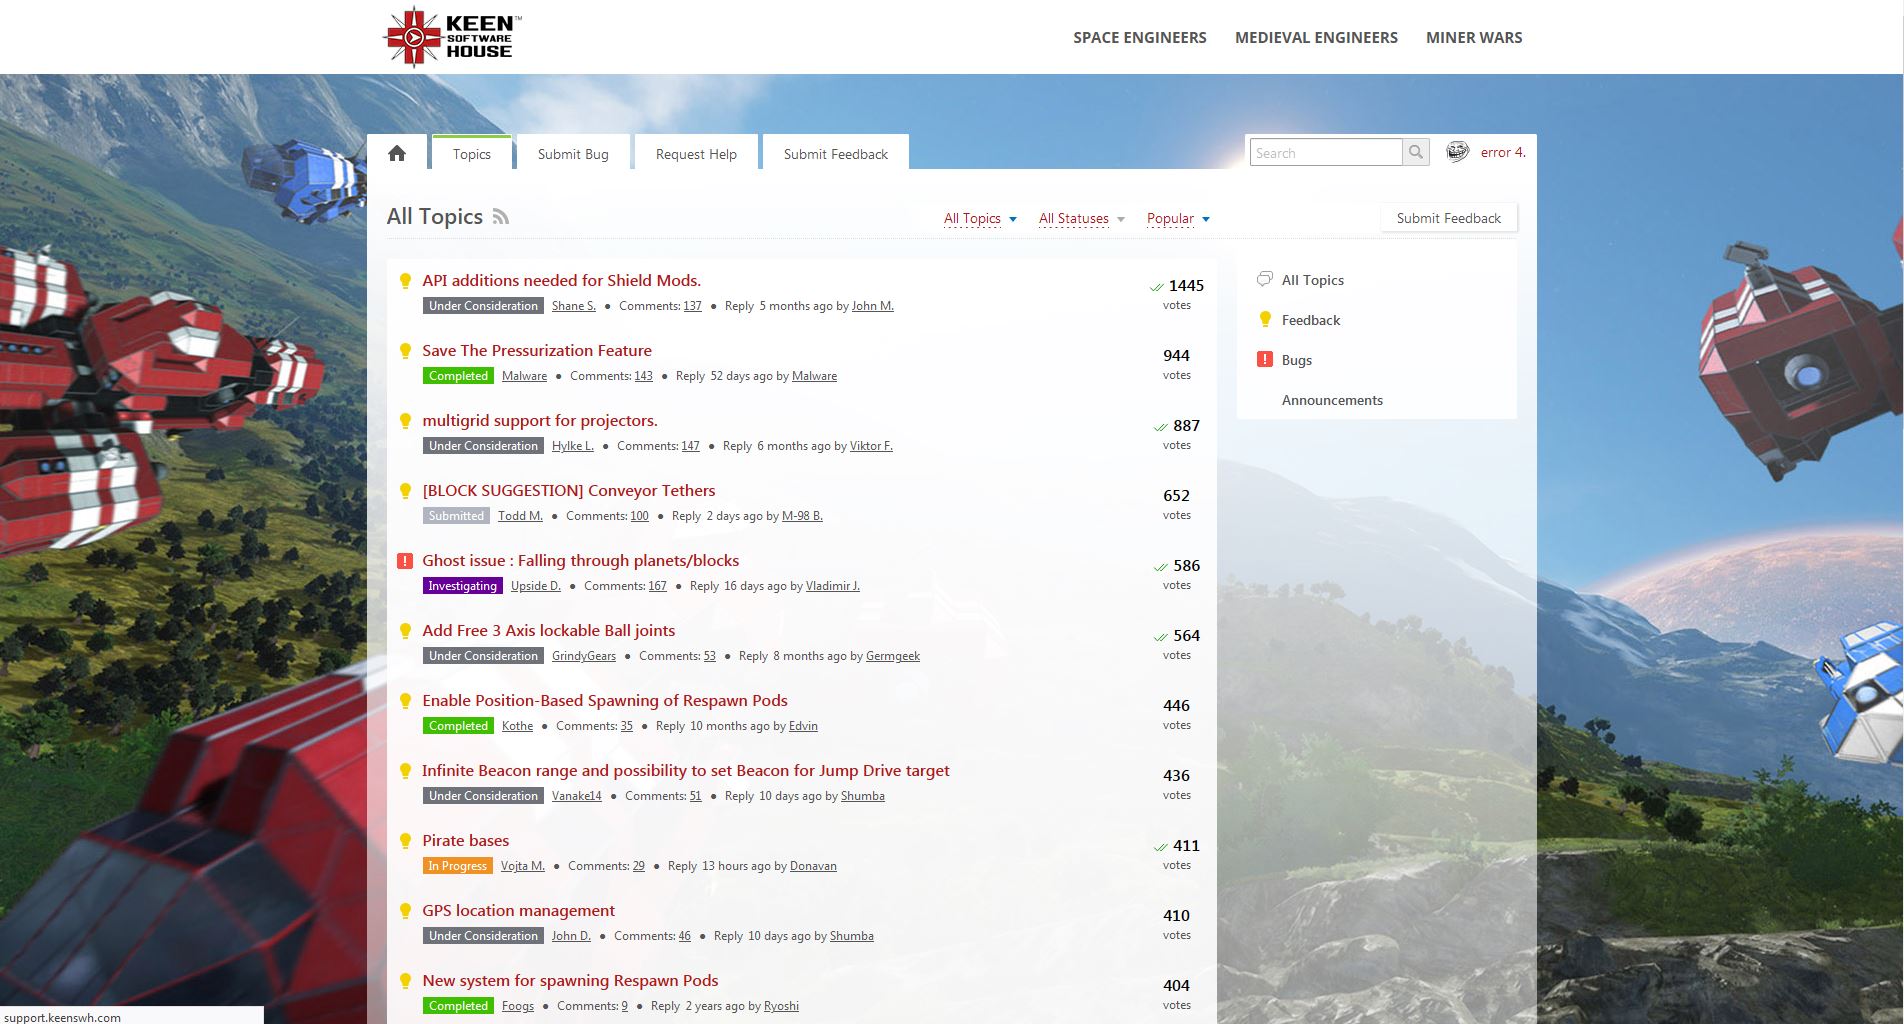Click the Keen Software House logo

click(452, 37)
